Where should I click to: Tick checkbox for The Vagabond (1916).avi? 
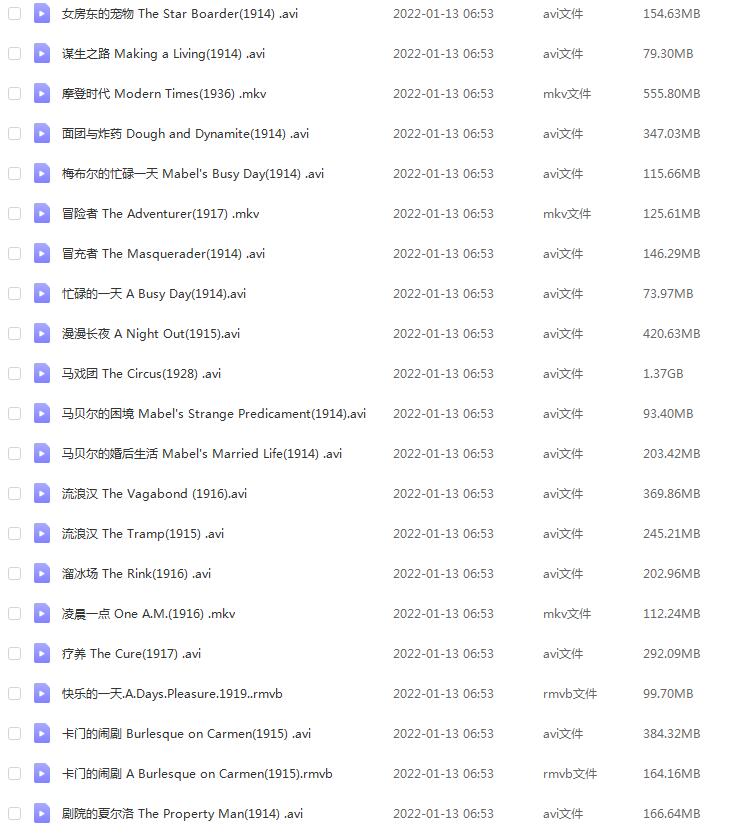coord(15,494)
